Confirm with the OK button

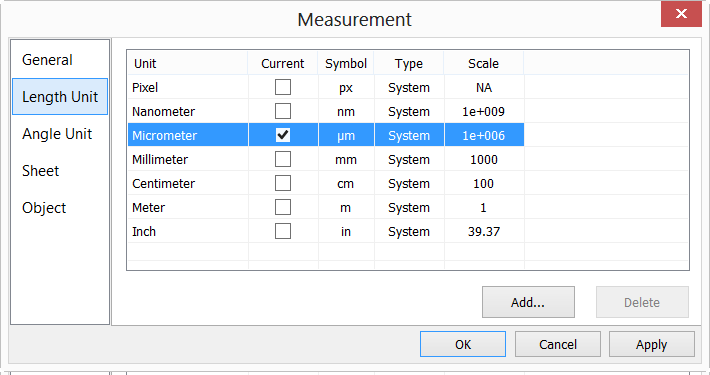click(463, 344)
